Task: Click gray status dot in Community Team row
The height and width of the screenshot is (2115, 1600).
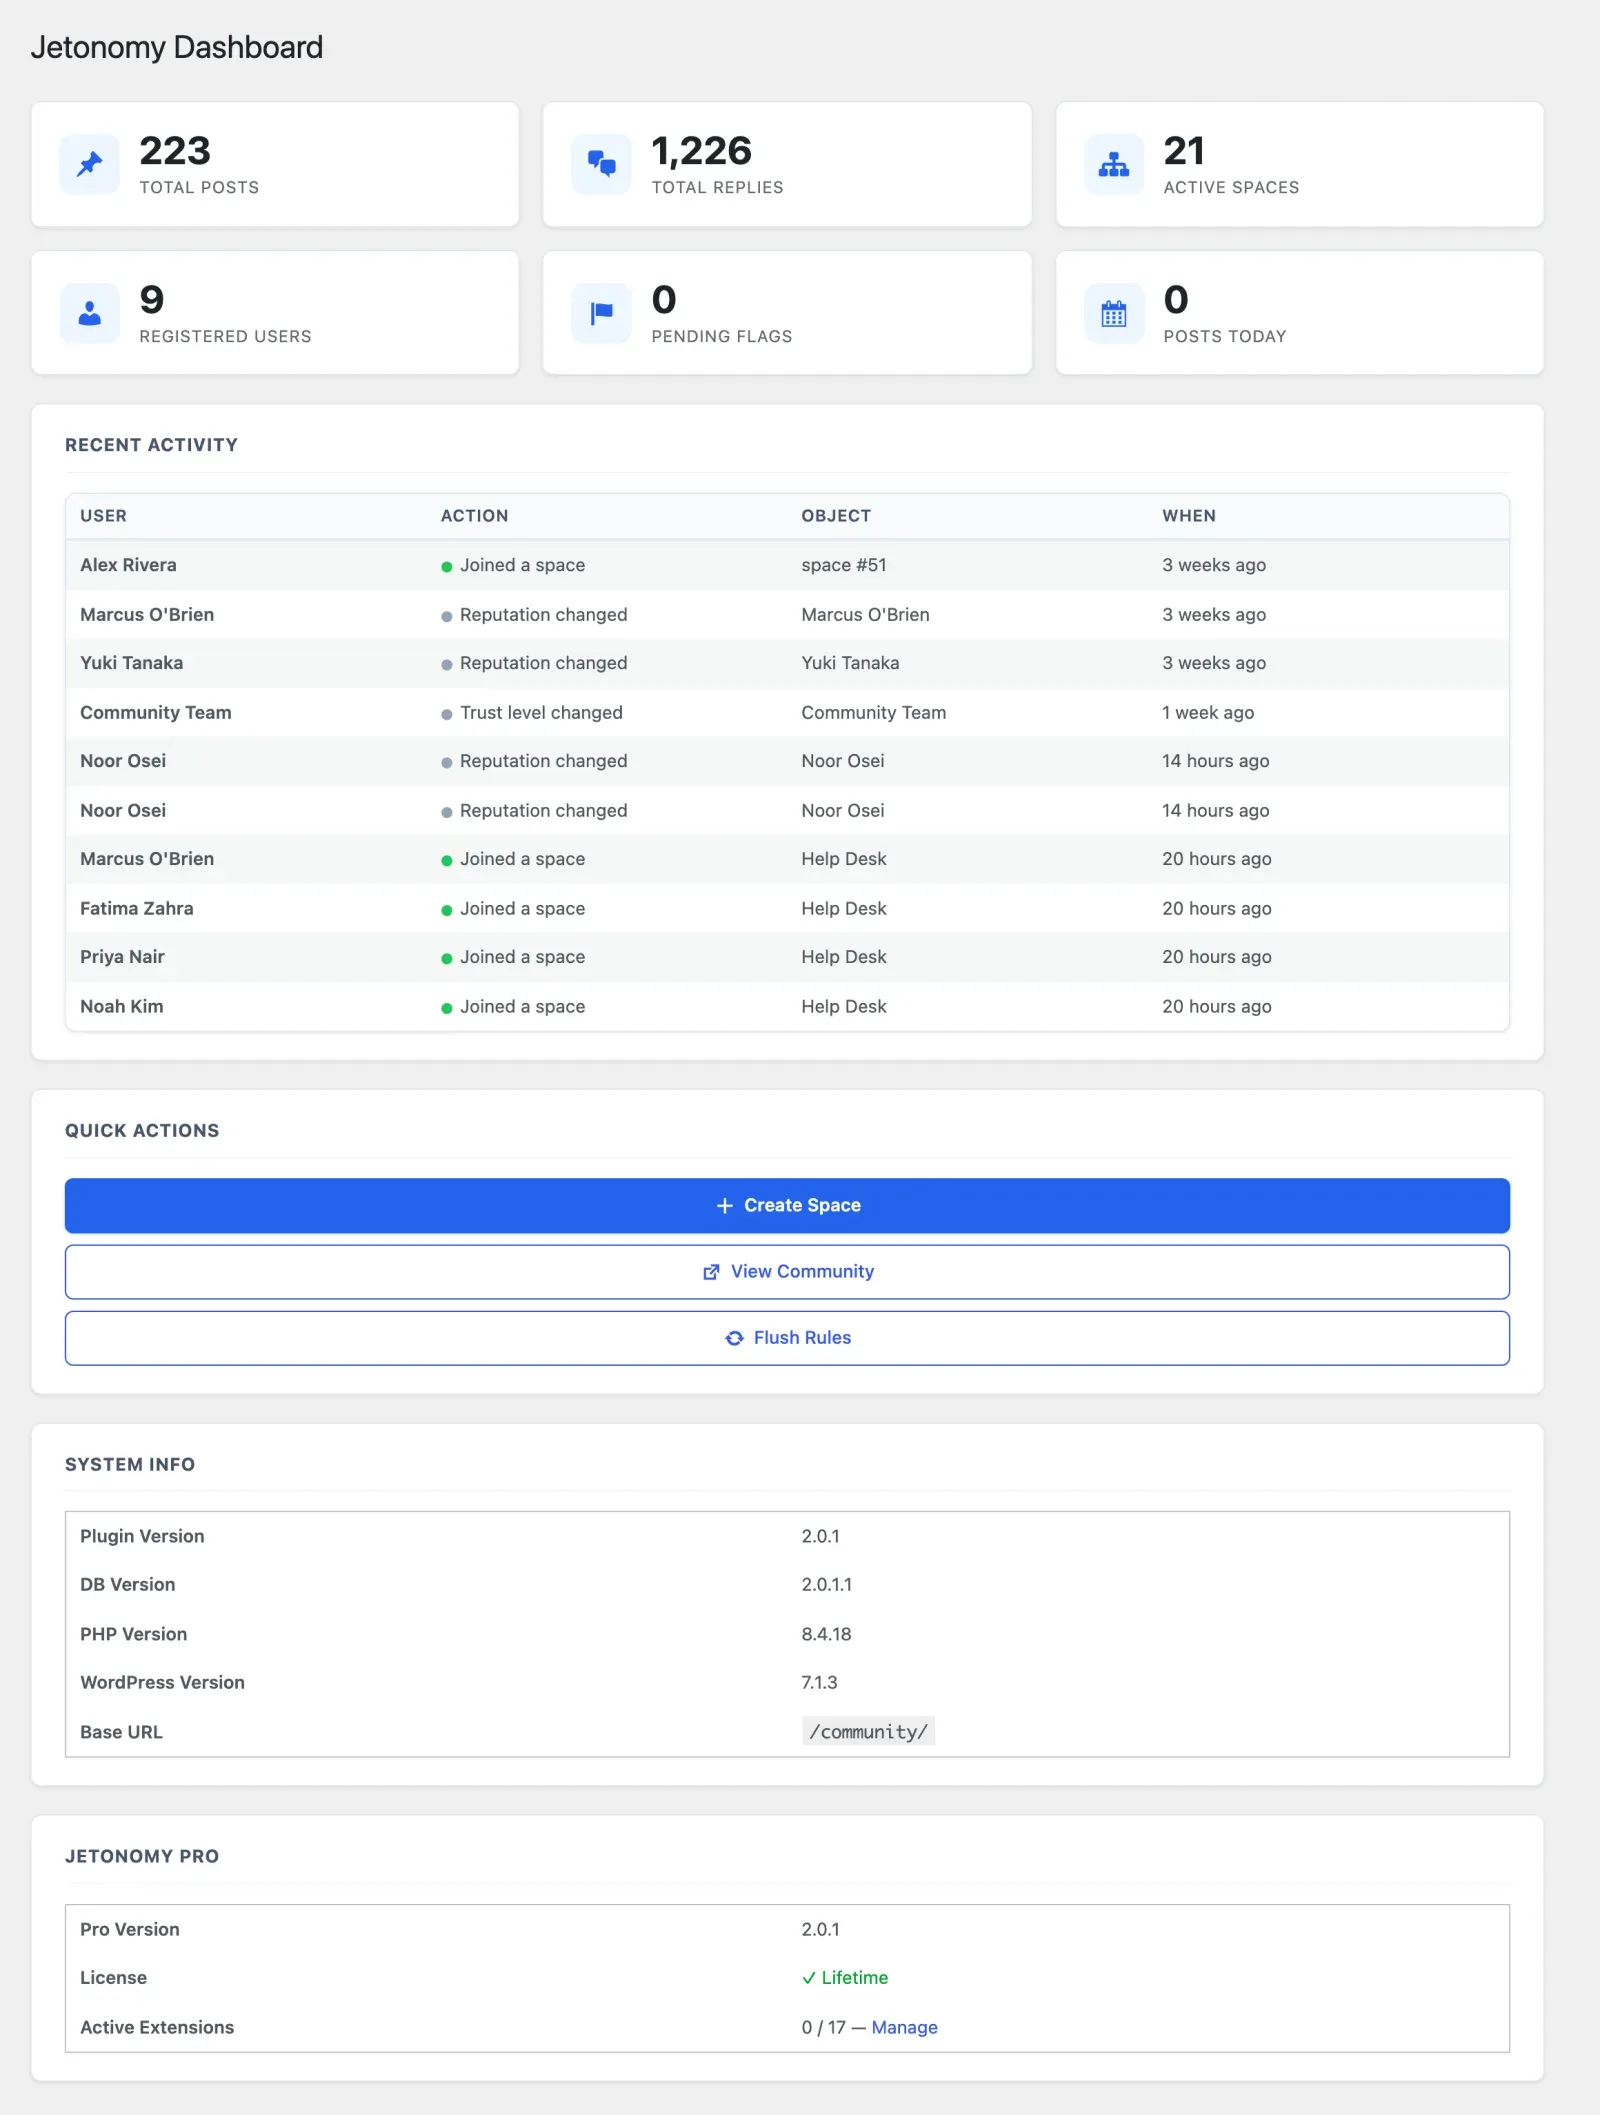Action: pyautogui.click(x=447, y=714)
